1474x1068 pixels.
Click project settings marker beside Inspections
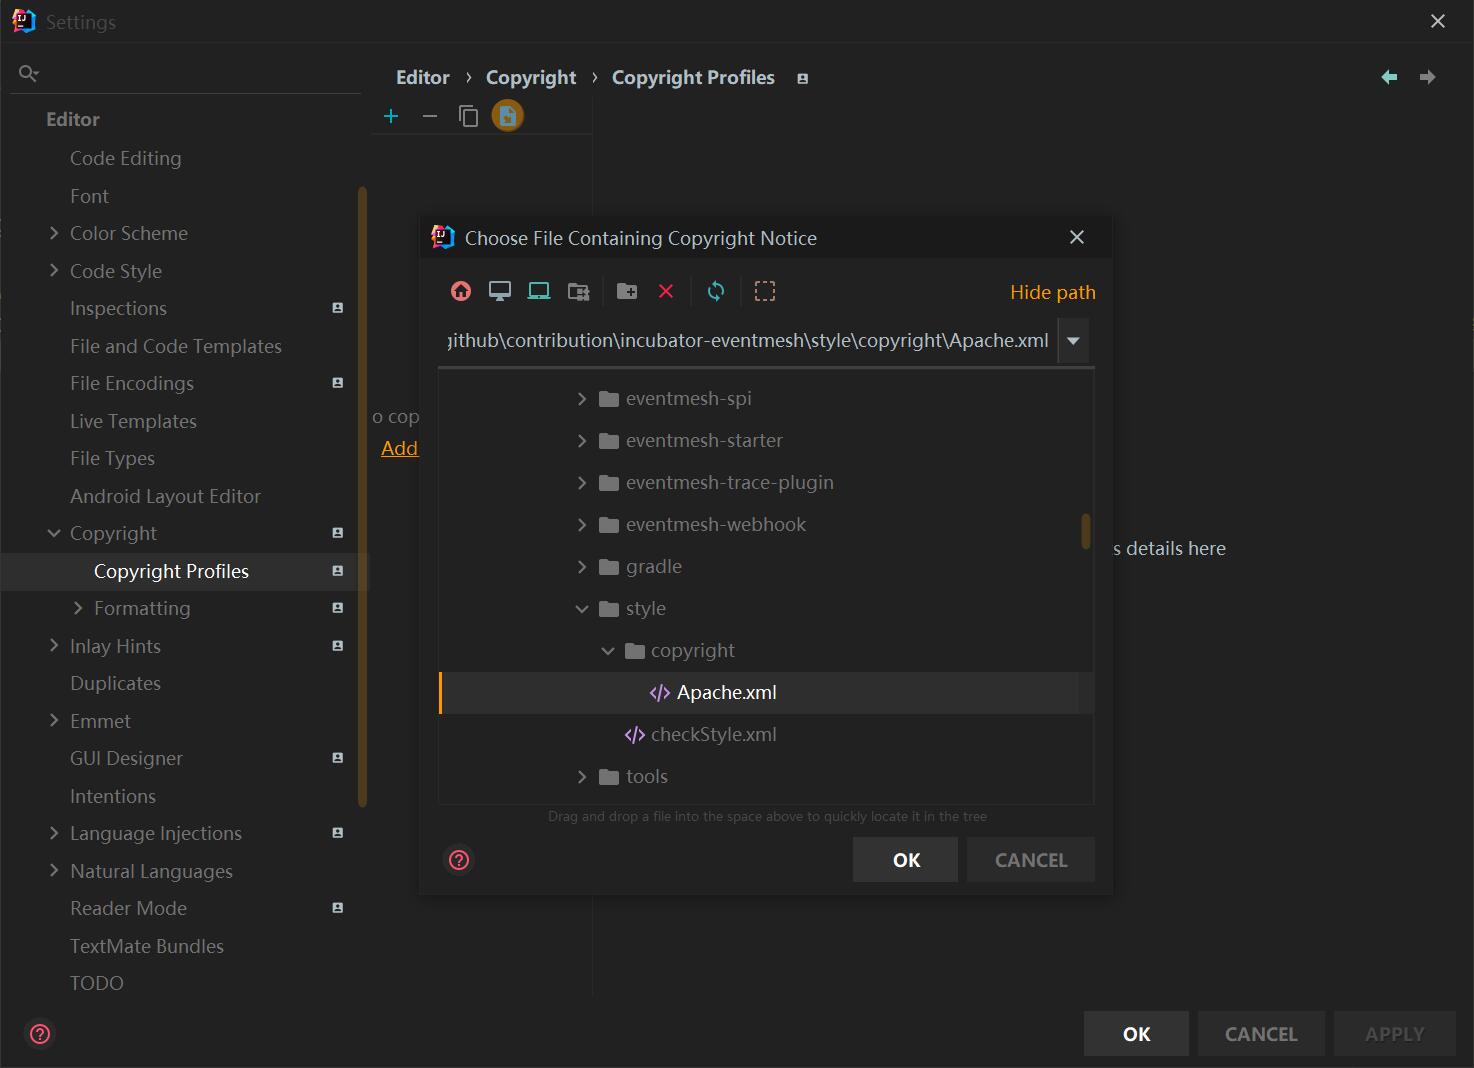pos(338,308)
